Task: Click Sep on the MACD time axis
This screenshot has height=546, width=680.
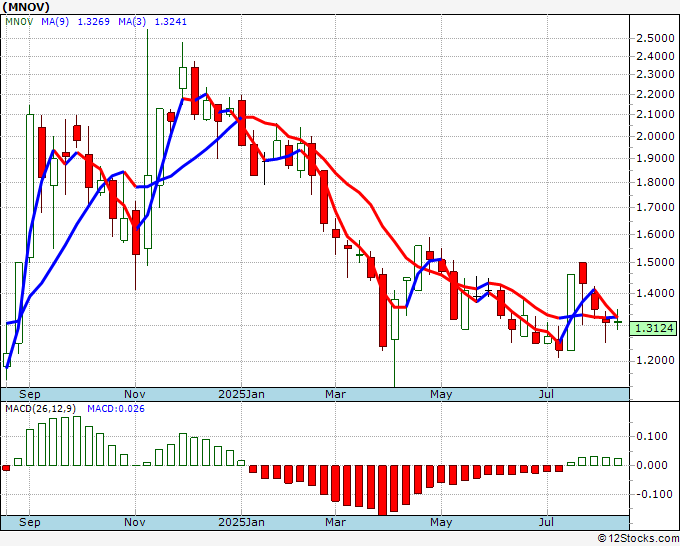Action: pyautogui.click(x=29, y=522)
